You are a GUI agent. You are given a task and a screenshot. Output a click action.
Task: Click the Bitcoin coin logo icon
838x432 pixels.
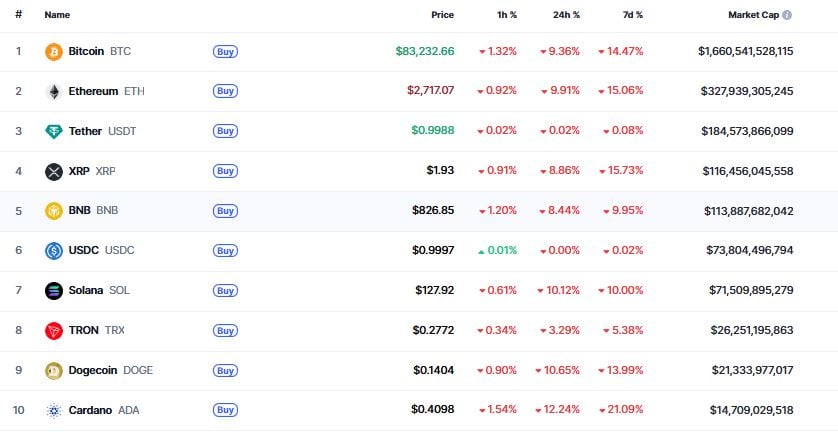coord(54,51)
